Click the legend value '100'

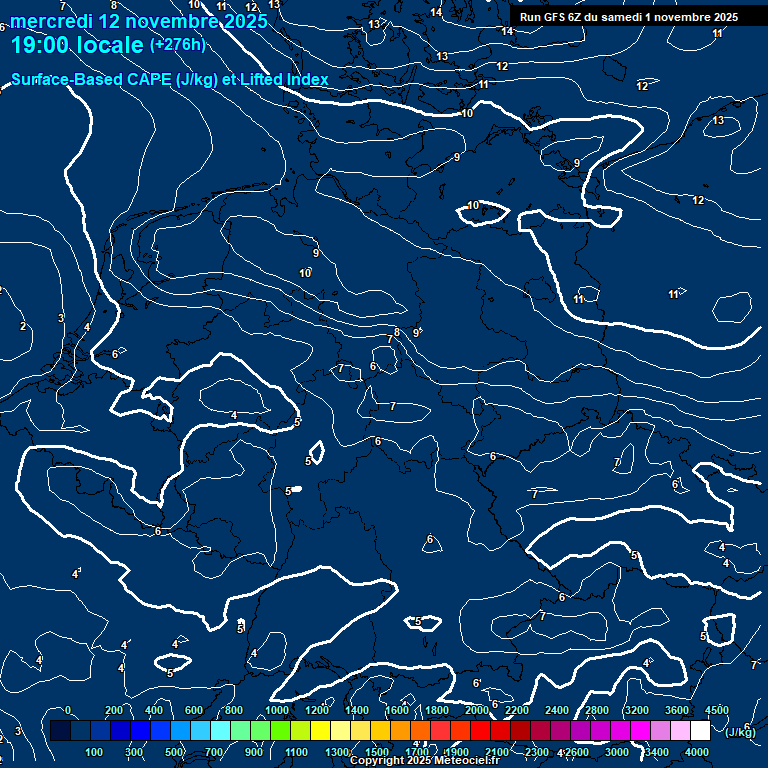[94, 752]
